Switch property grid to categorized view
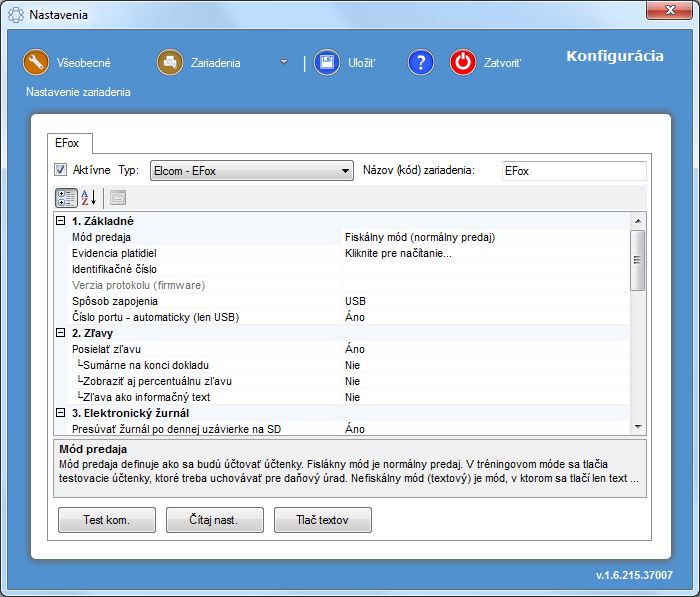 66,197
